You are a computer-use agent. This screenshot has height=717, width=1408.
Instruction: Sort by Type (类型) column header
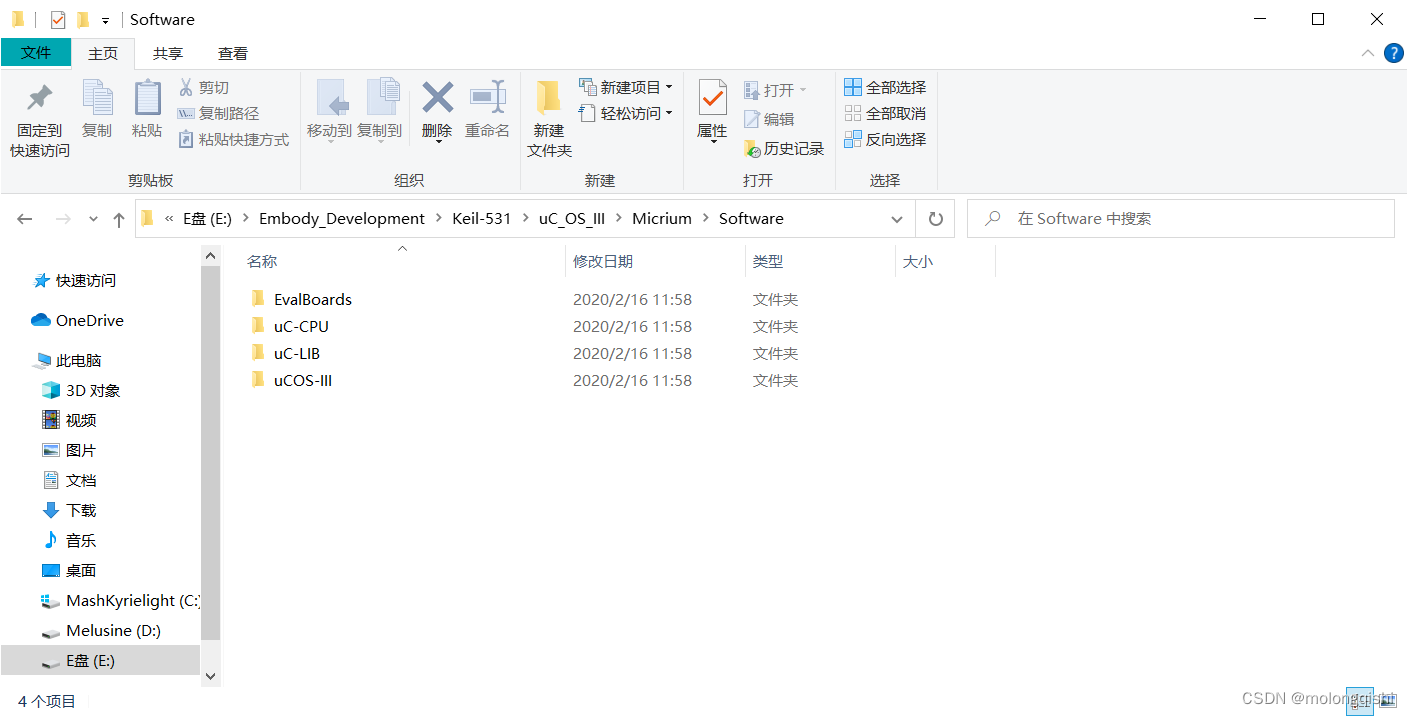tap(768, 261)
